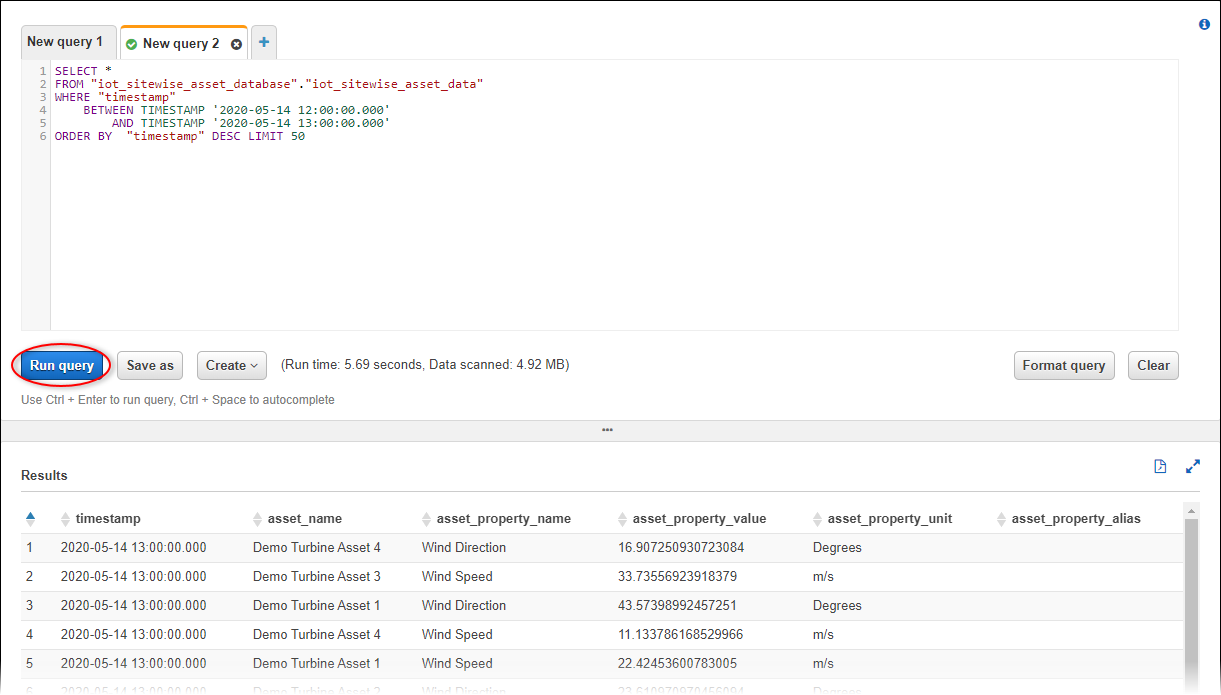This screenshot has height=695, width=1221.
Task: Switch to New query 1 tab
Action: [65, 42]
